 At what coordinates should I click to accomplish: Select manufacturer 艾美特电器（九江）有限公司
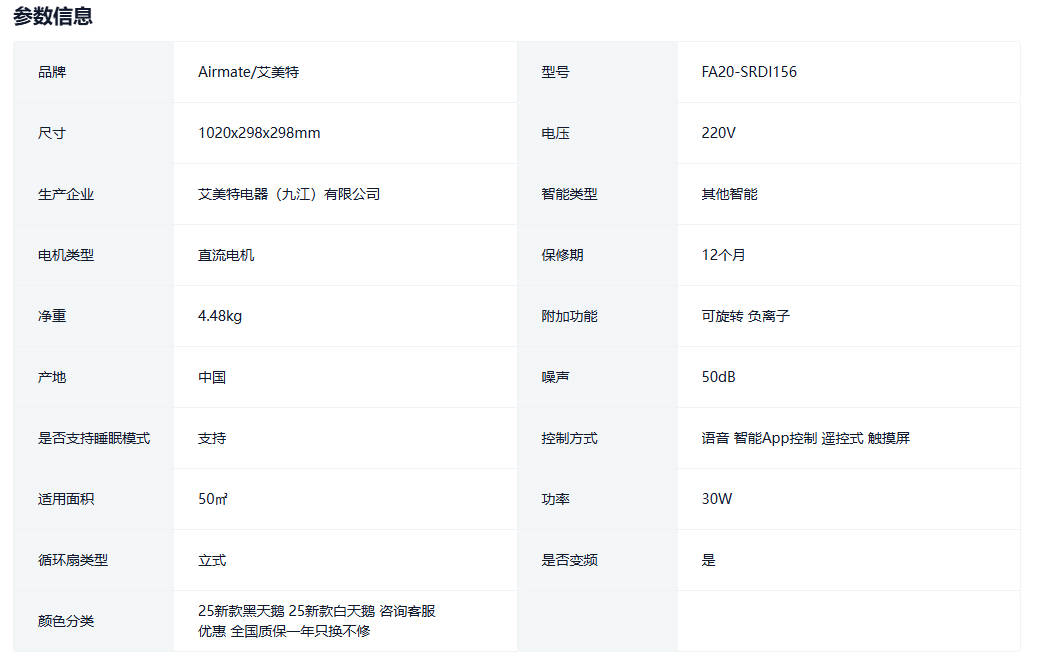[x=289, y=194]
